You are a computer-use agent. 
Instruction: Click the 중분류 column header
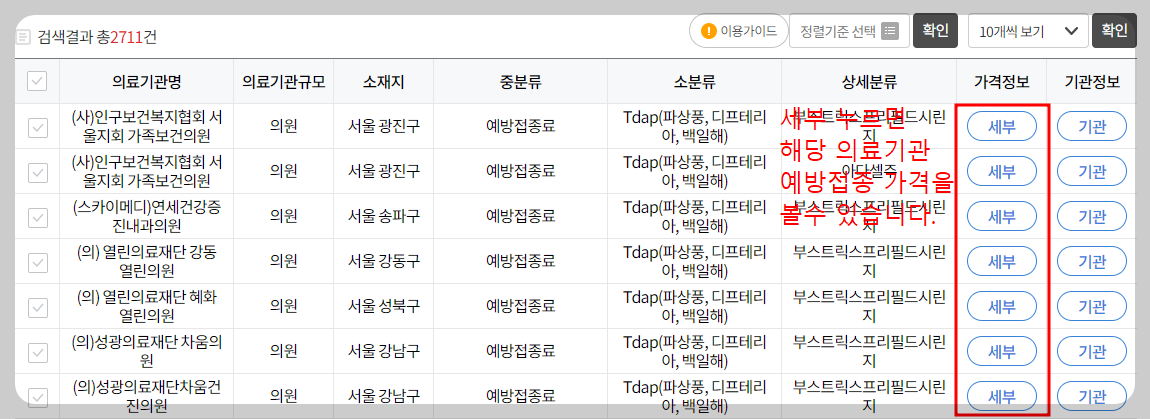(x=520, y=81)
